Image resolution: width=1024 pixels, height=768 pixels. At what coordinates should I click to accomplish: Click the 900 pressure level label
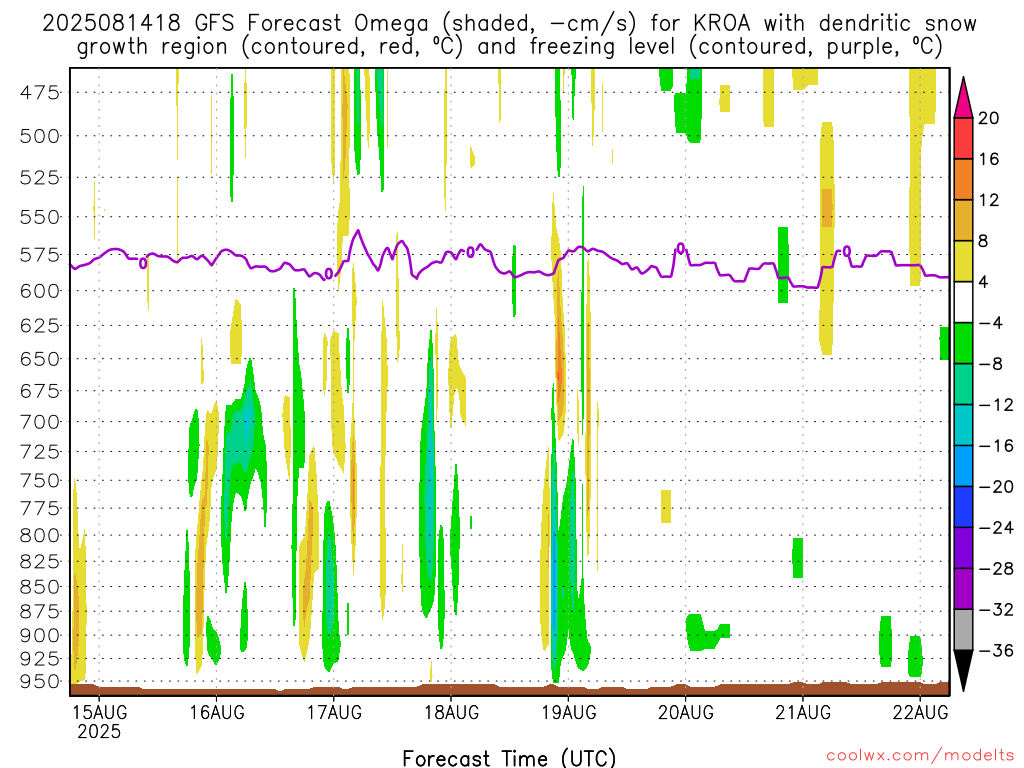(x=40, y=635)
